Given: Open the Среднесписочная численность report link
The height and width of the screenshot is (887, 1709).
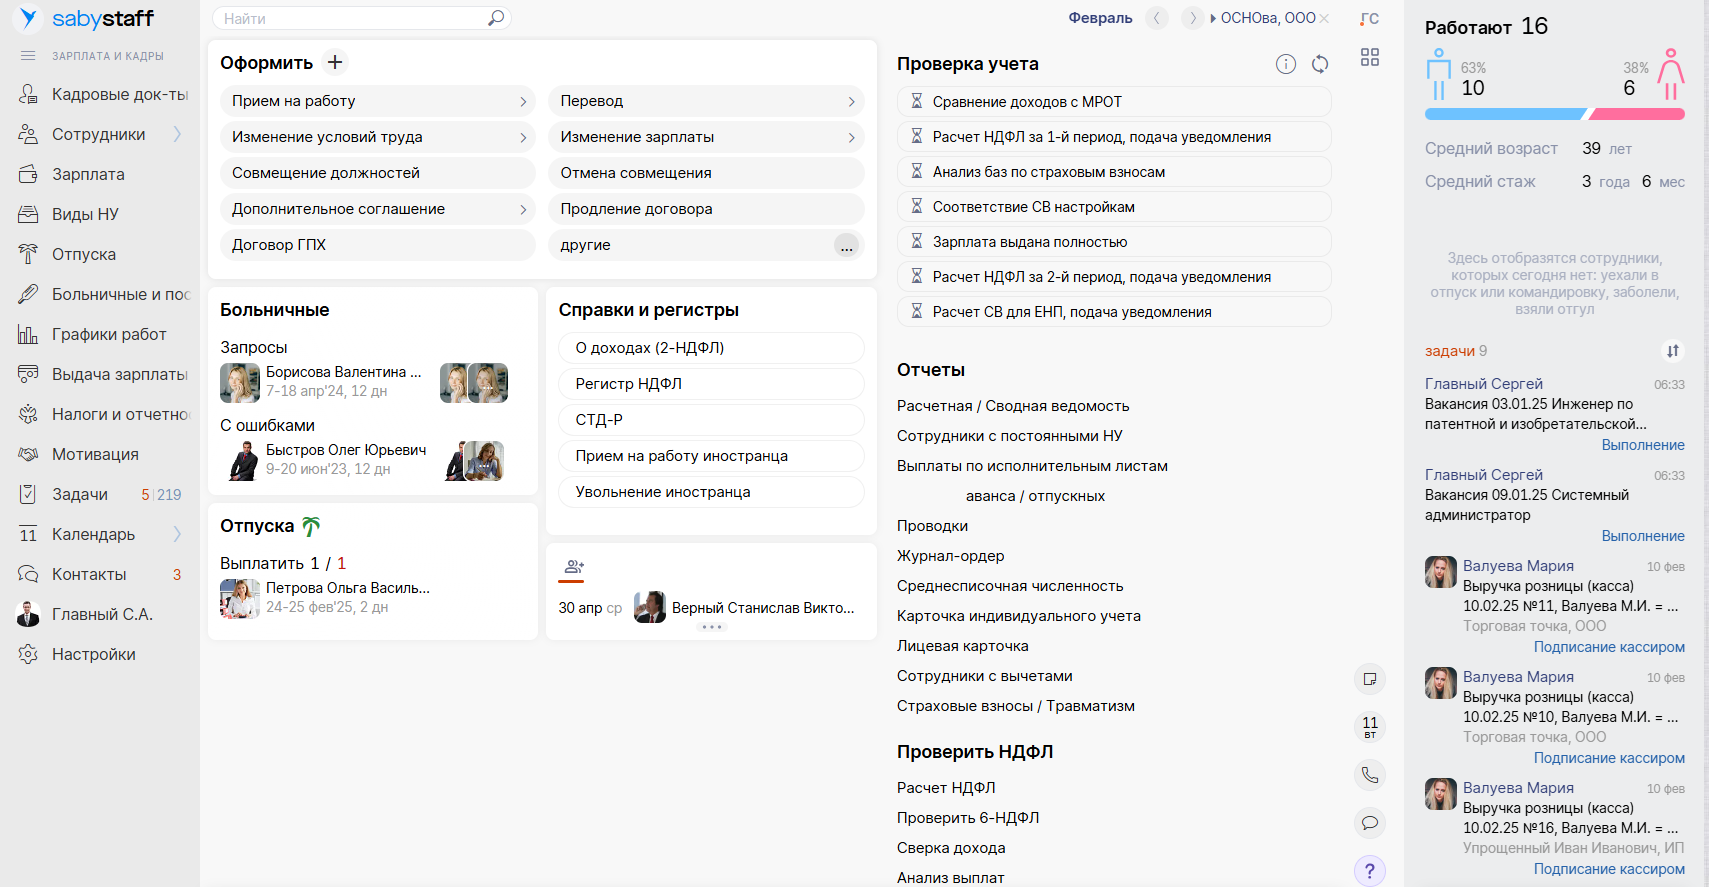Looking at the screenshot, I should point(1010,586).
